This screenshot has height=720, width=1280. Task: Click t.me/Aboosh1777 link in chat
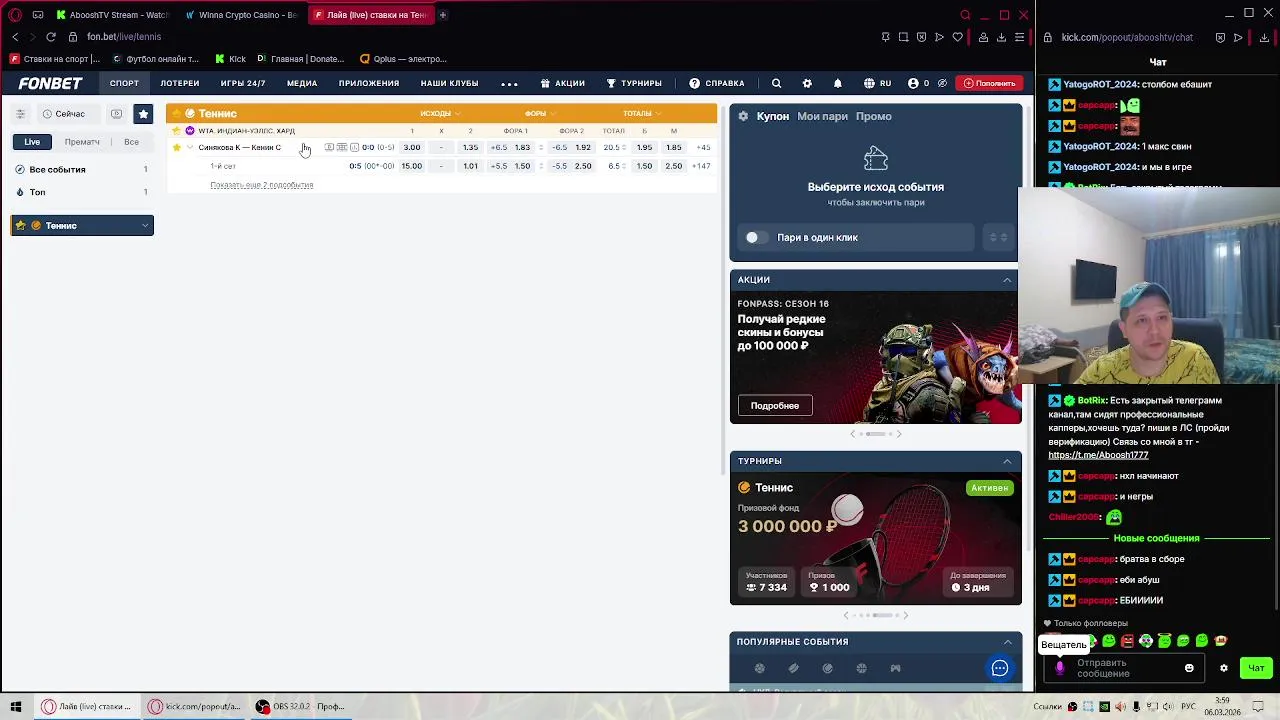point(1098,455)
